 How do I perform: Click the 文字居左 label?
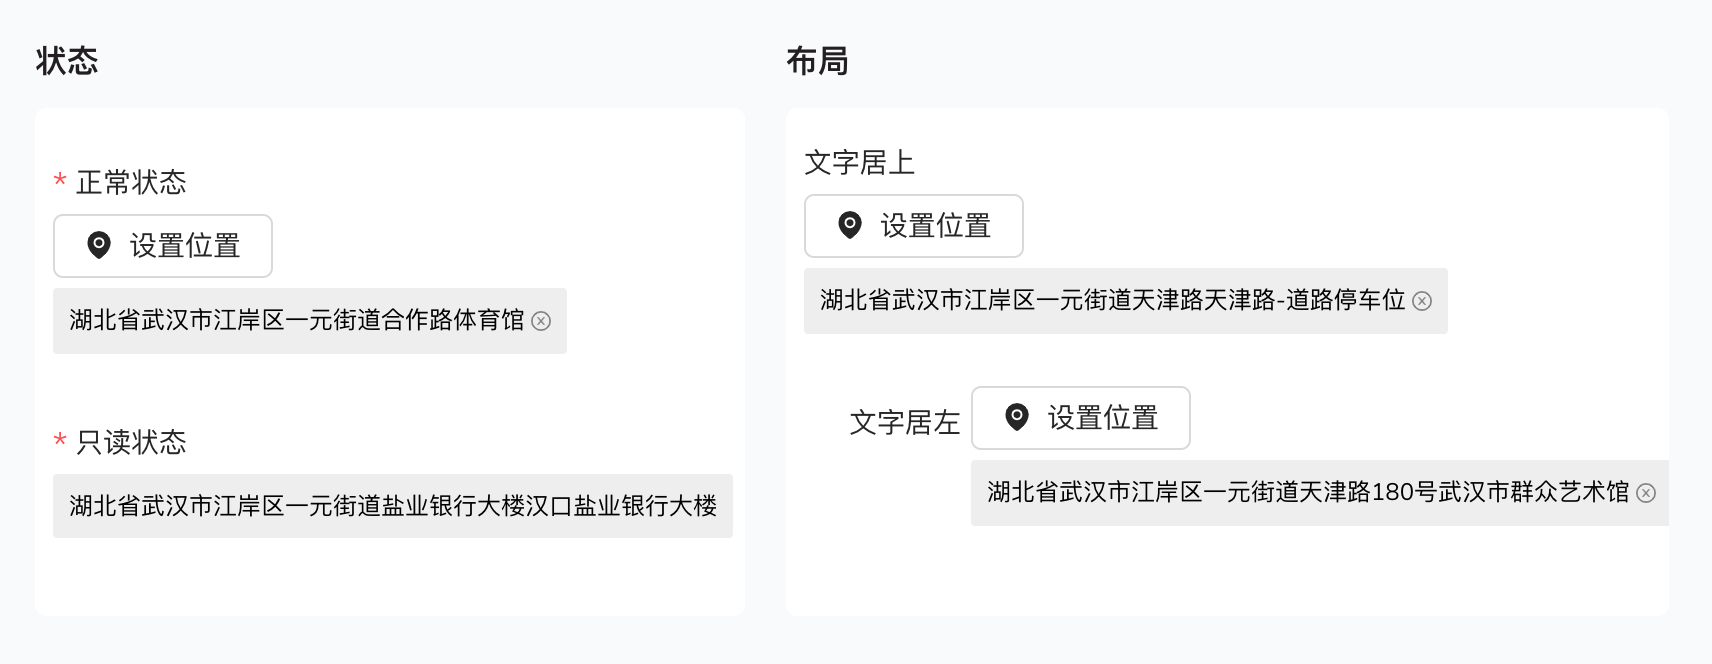pyautogui.click(x=904, y=422)
